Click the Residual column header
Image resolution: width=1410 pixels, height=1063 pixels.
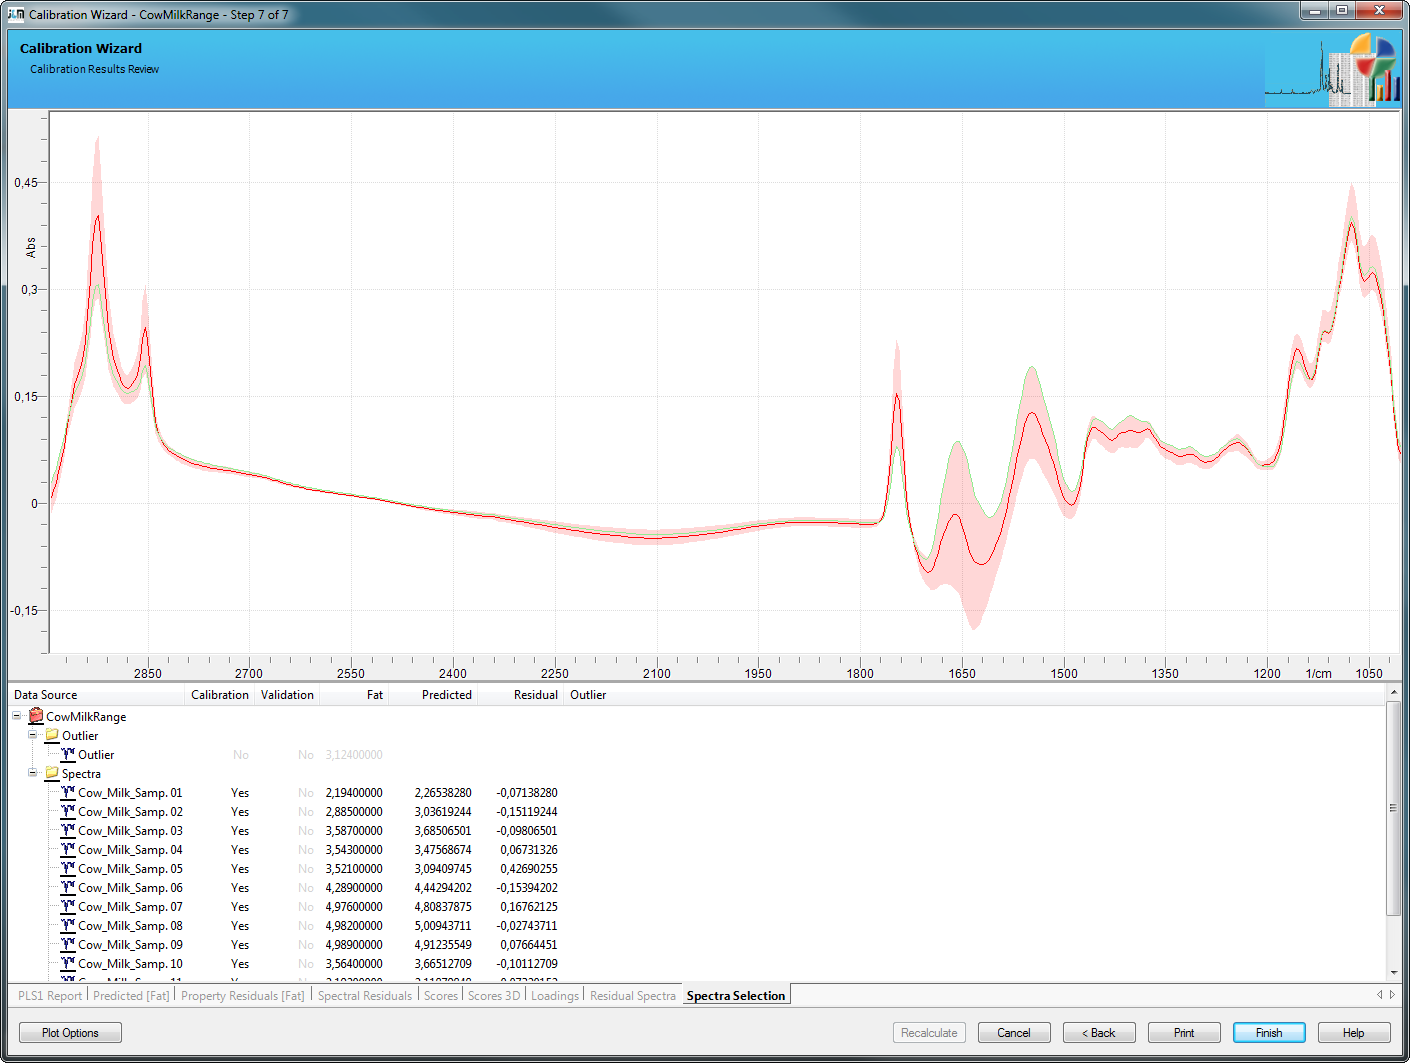535,695
